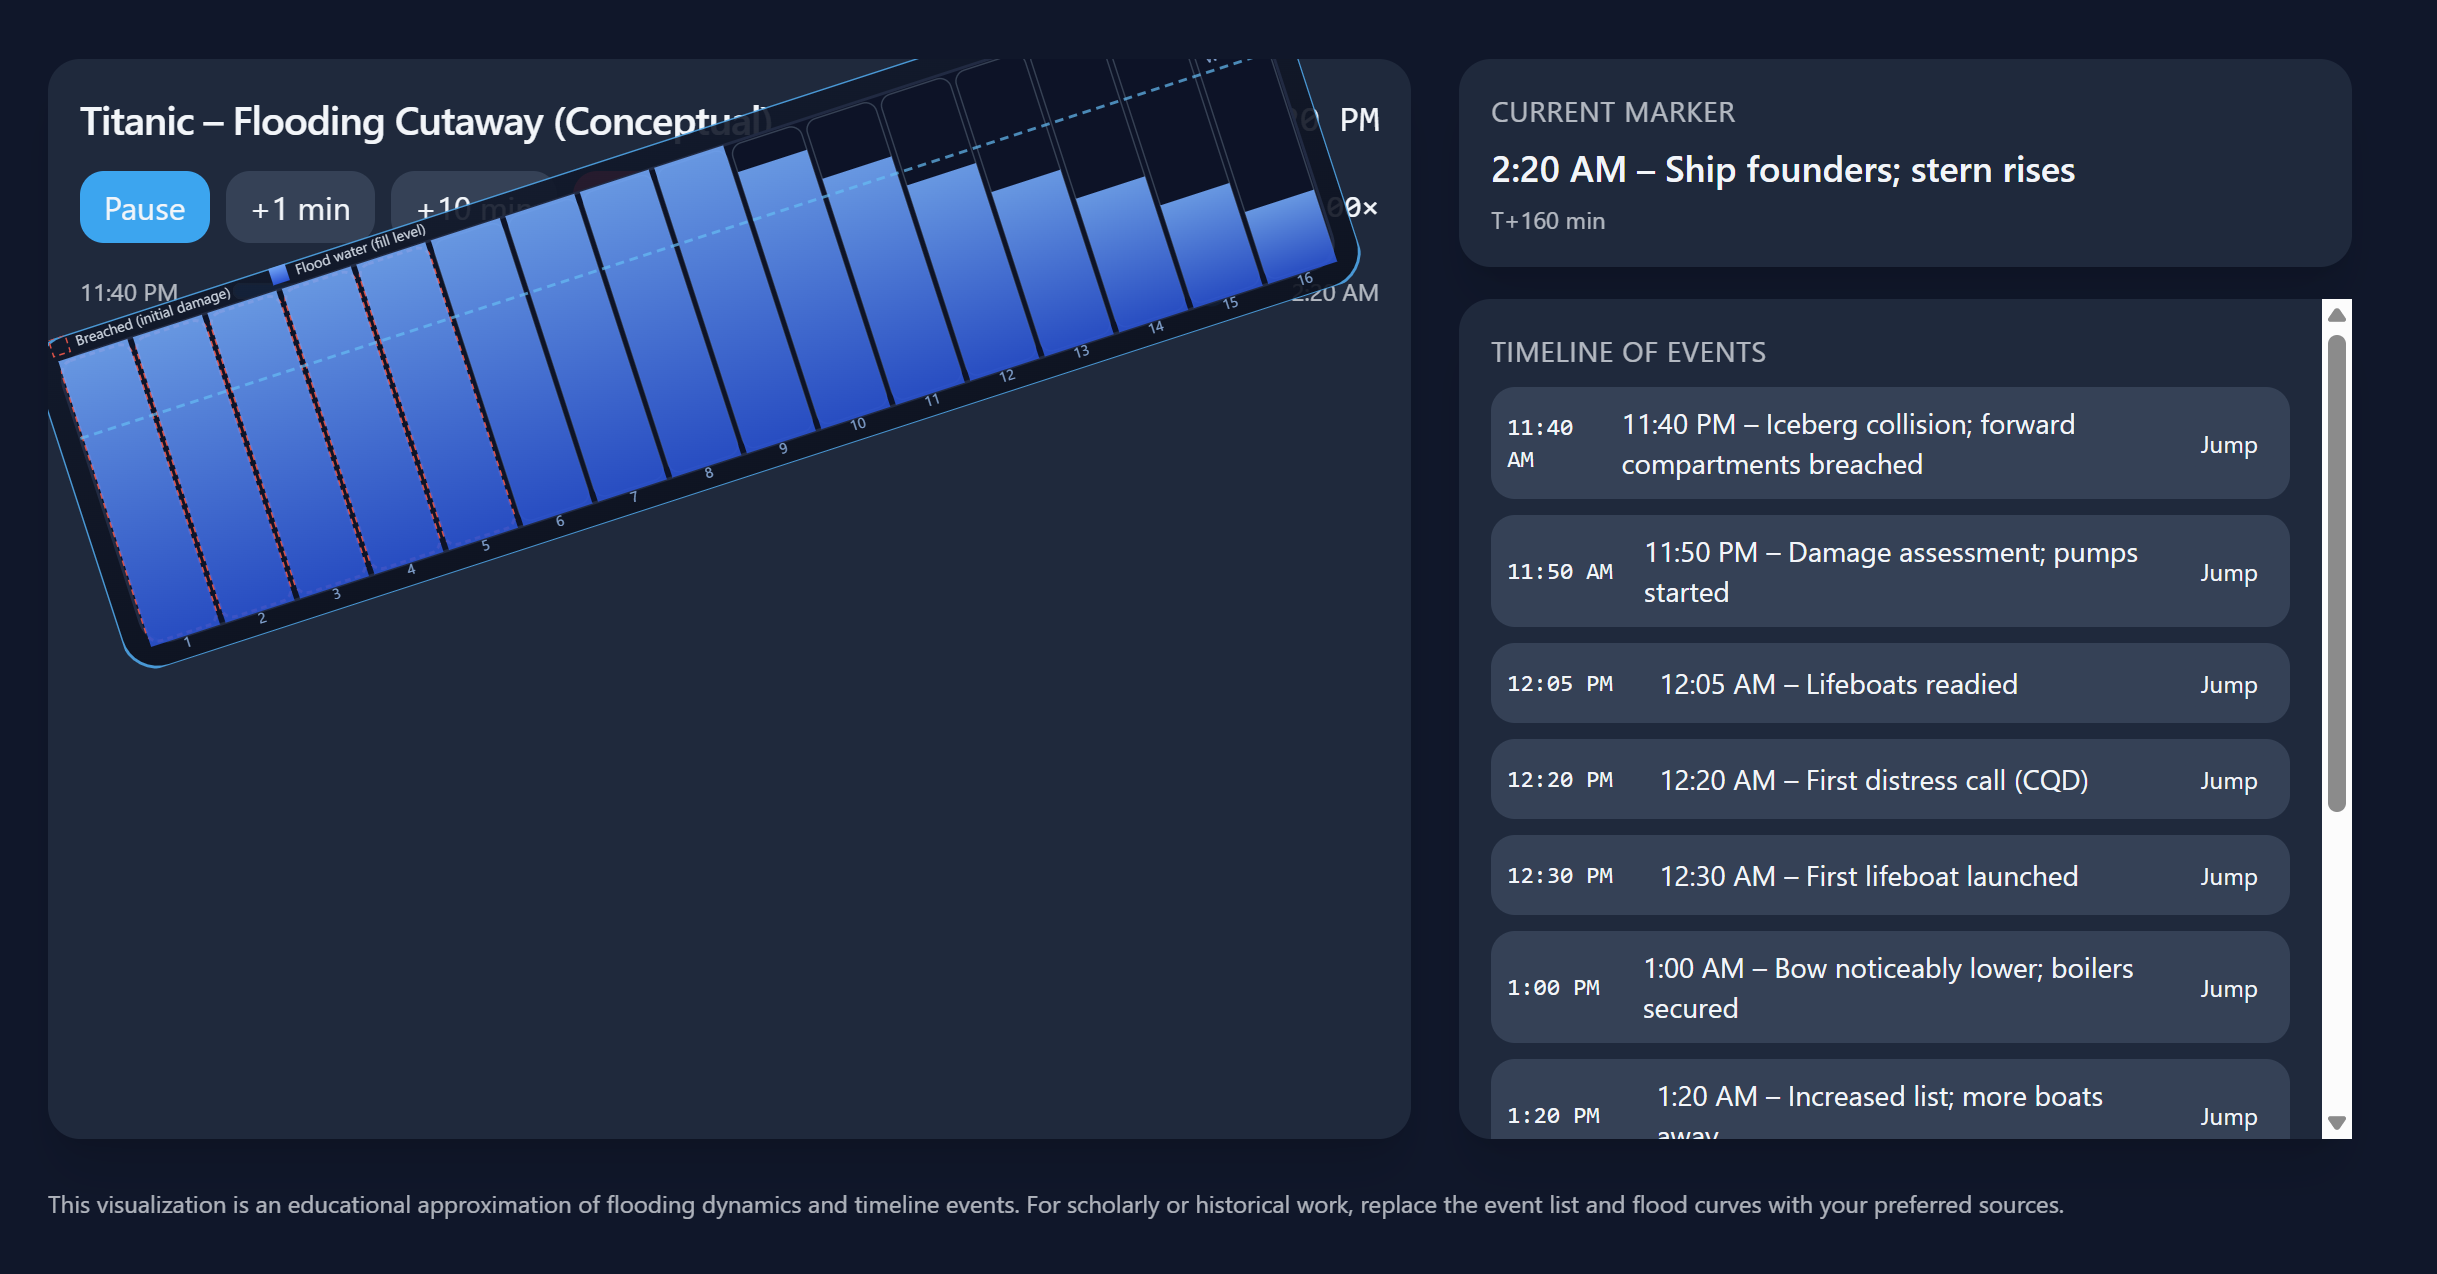Screen dimensions: 2437x1274
Task: Select compartment 16 in the cutaway
Action: click(x=1290, y=235)
